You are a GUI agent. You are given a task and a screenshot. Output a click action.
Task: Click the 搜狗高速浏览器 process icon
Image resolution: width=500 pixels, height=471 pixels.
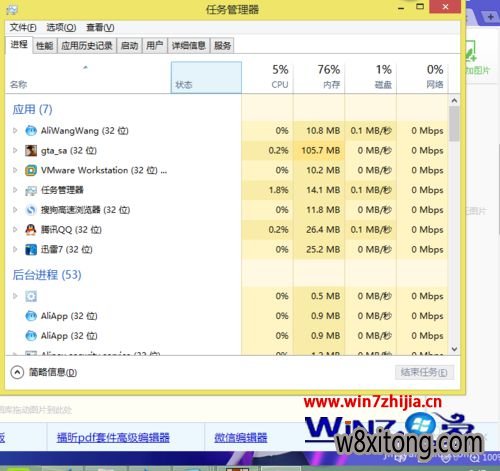point(31,210)
